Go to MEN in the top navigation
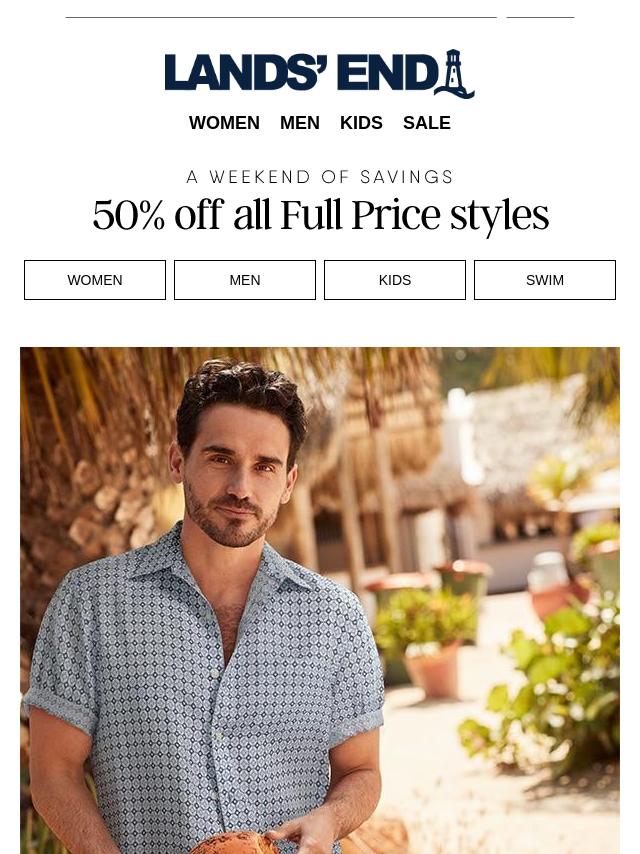Viewport: 640px width, 854px height. (x=300, y=123)
